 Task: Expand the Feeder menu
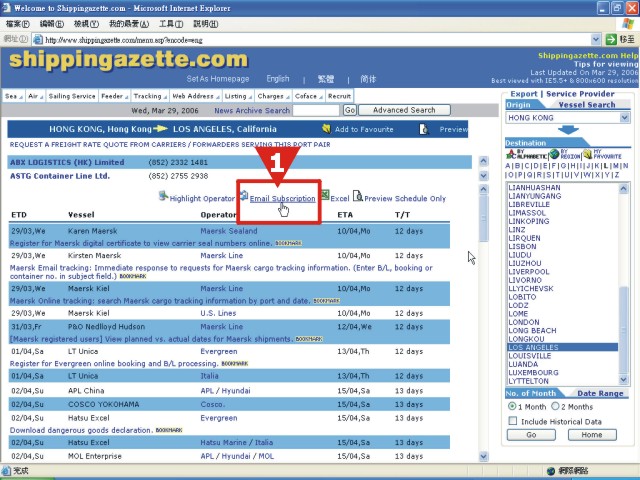point(115,96)
